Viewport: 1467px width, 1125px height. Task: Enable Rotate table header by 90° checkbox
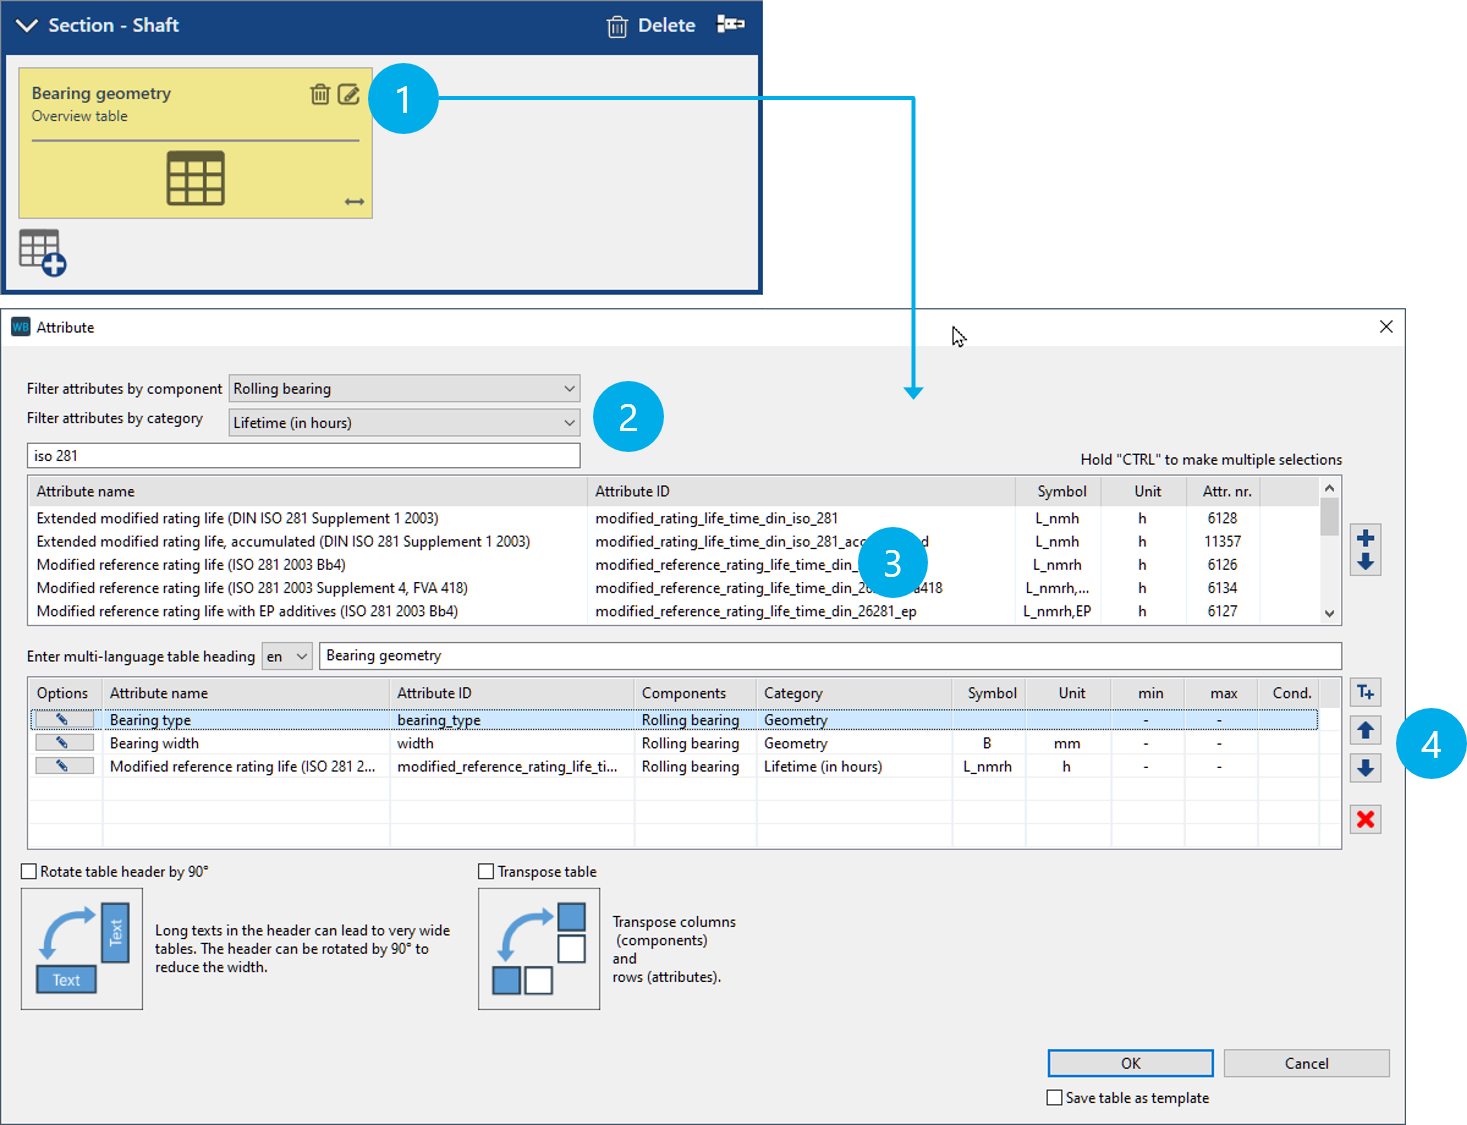click(x=30, y=872)
